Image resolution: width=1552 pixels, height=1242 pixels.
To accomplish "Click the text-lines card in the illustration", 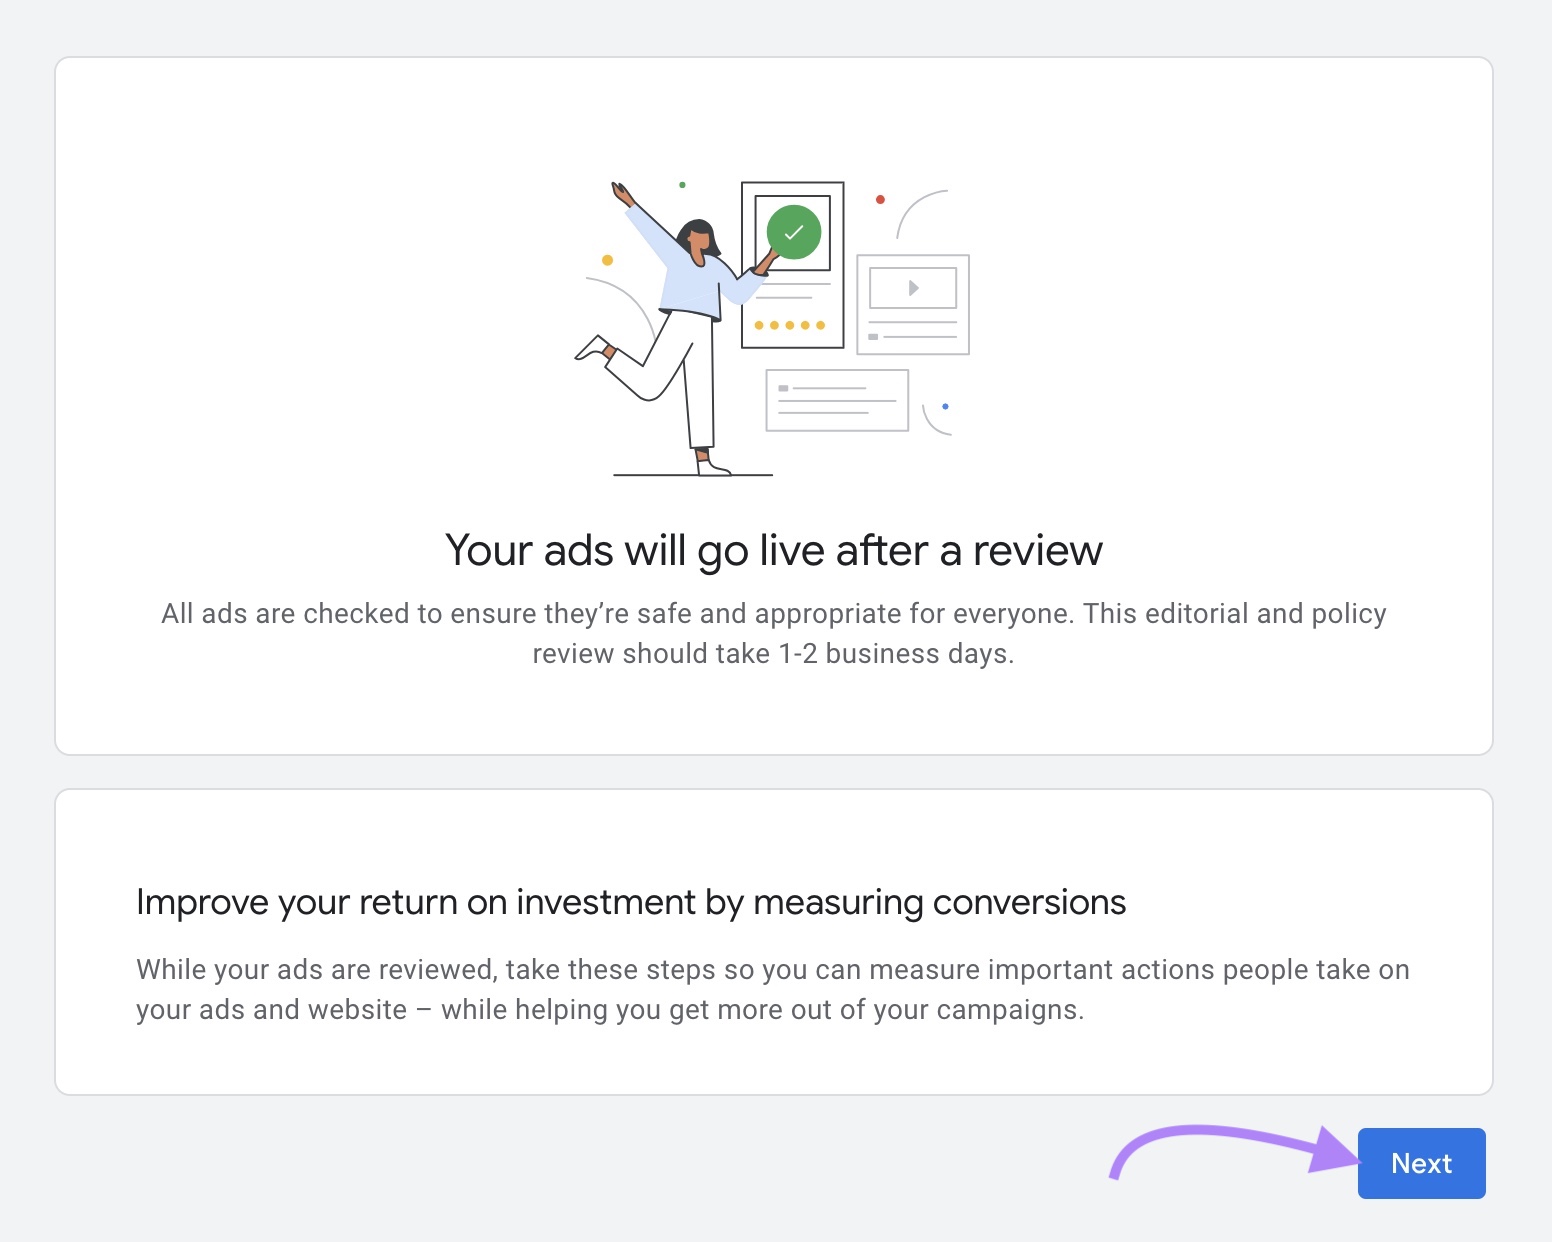I will pyautogui.click(x=837, y=399).
